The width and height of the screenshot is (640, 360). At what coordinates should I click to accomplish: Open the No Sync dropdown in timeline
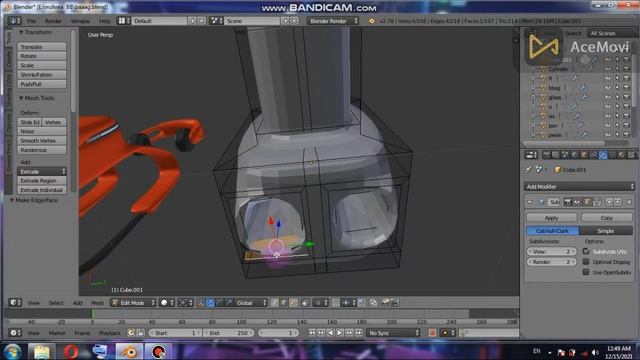[393, 333]
